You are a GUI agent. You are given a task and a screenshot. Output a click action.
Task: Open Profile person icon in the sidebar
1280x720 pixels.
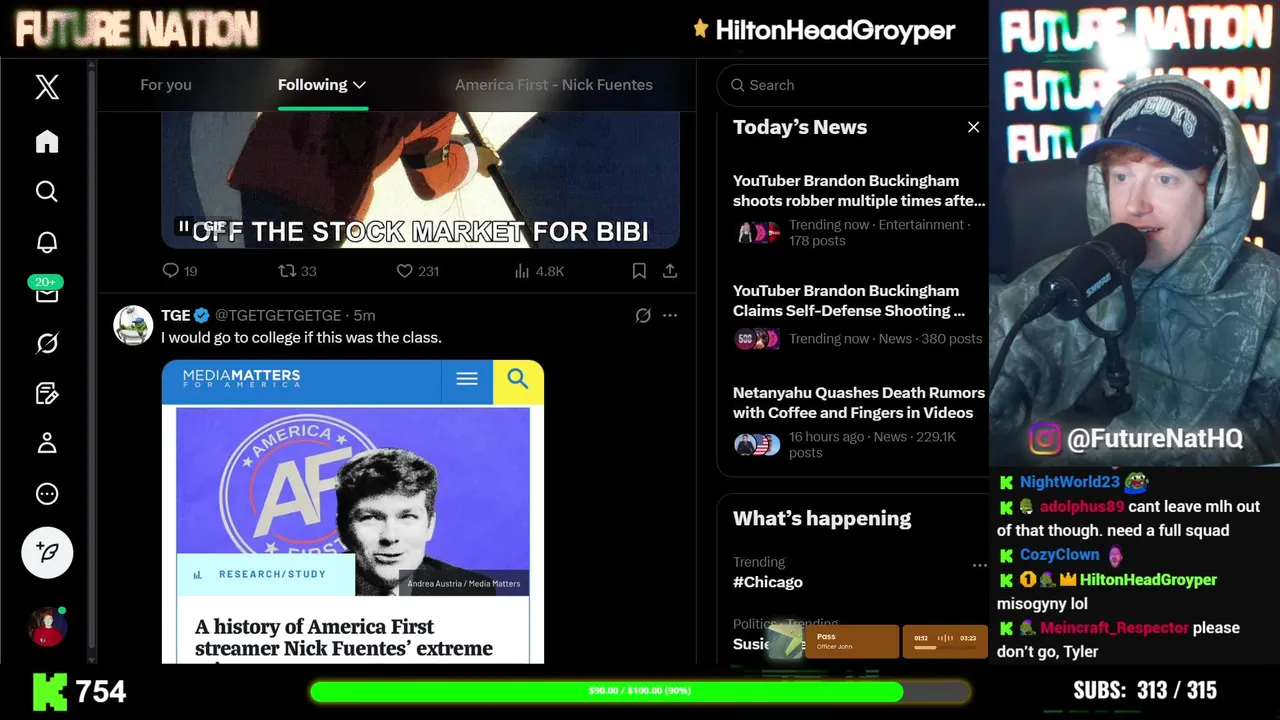click(47, 443)
